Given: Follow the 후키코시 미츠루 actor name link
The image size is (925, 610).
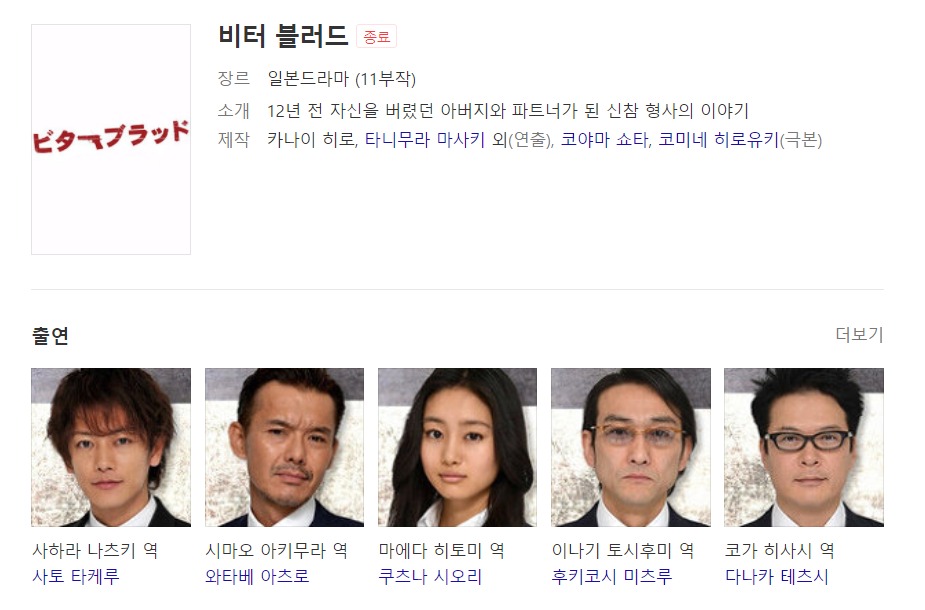Looking at the screenshot, I should 612,576.
